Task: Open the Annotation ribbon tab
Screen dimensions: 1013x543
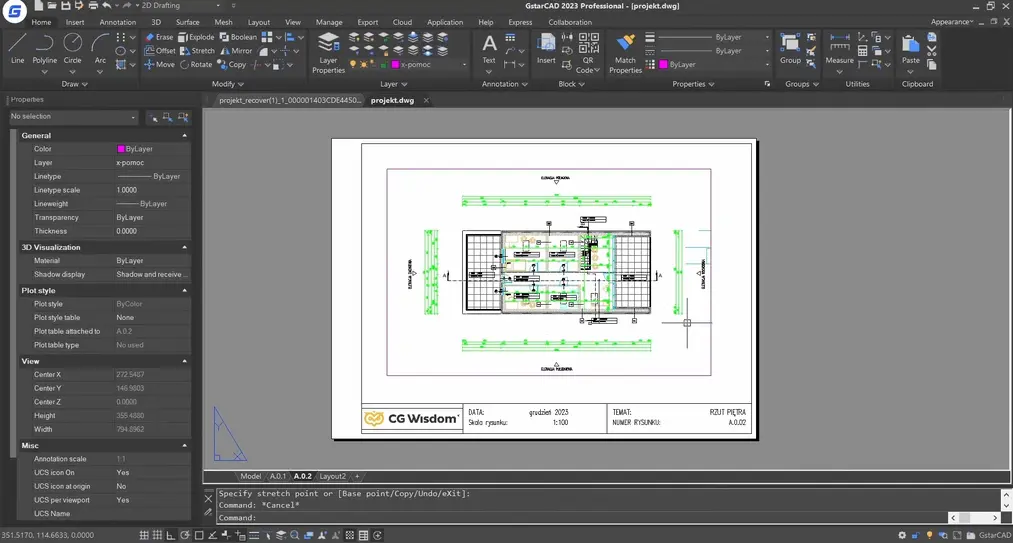Action: [118, 22]
